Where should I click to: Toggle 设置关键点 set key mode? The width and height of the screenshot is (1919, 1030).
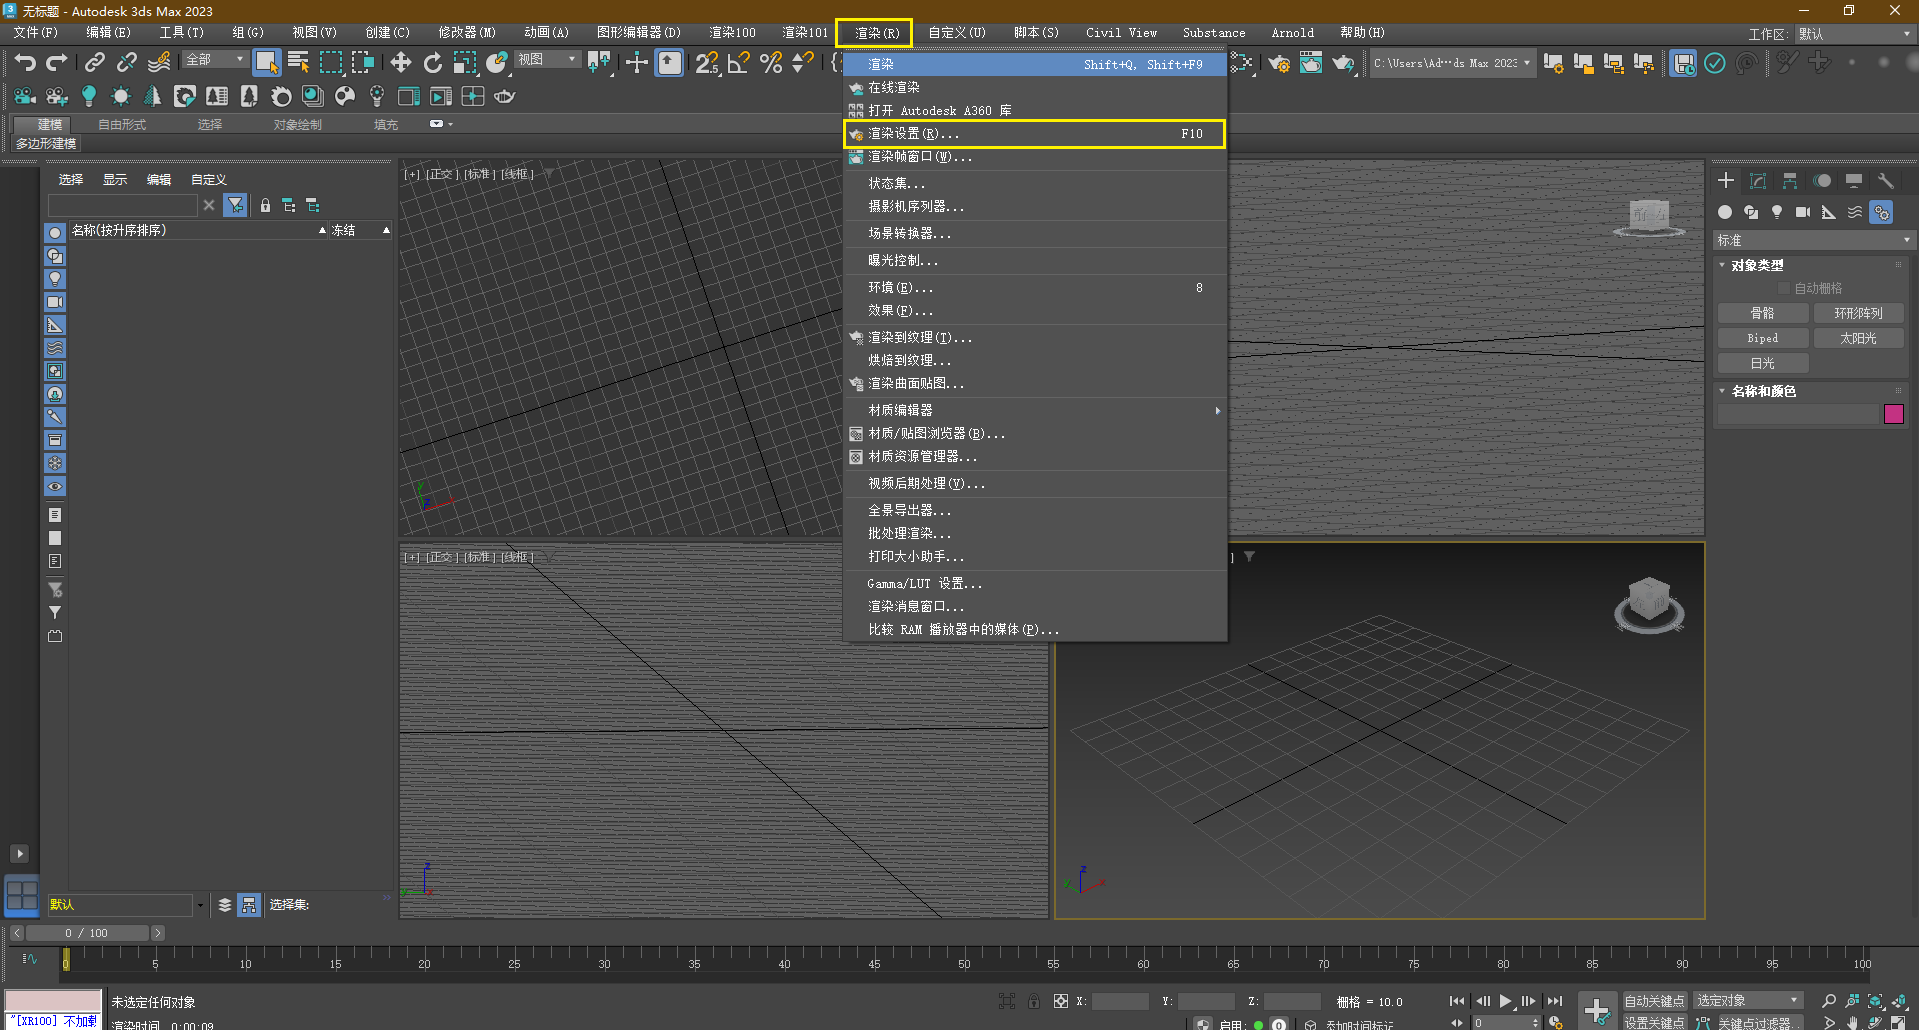click(1655, 1023)
